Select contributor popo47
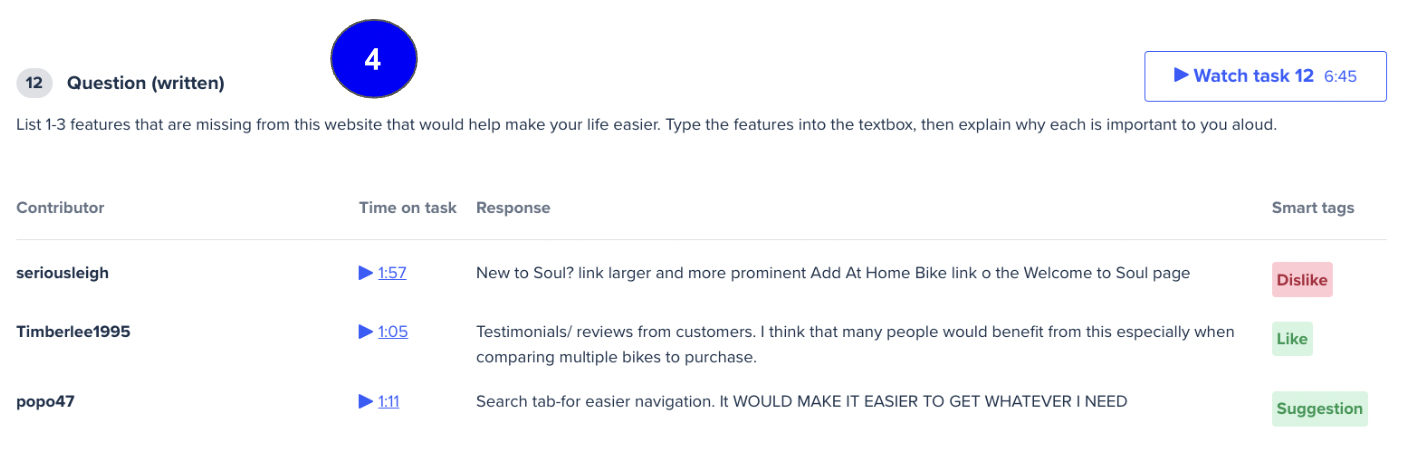The height and width of the screenshot is (454, 1402). click(45, 401)
